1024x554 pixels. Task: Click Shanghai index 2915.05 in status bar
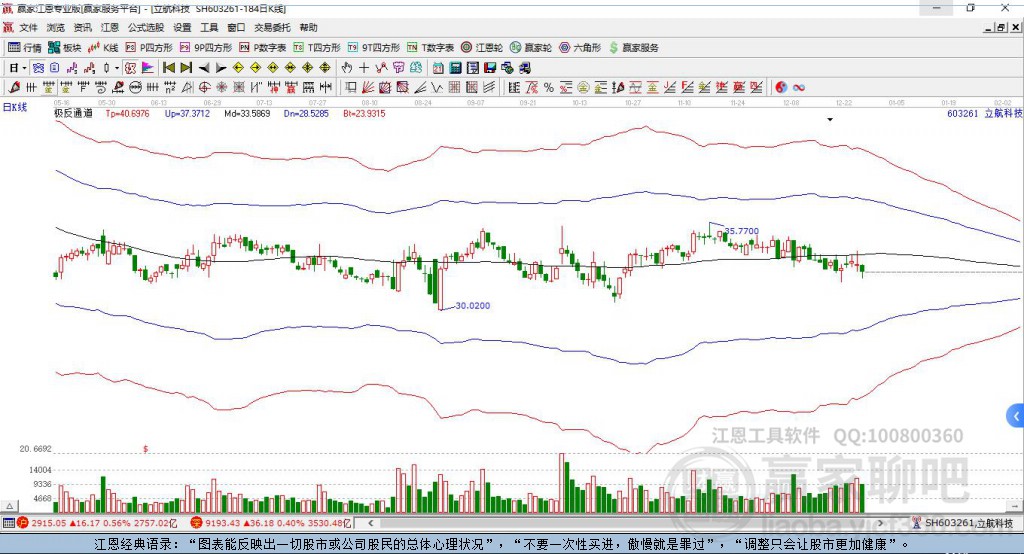coord(49,523)
